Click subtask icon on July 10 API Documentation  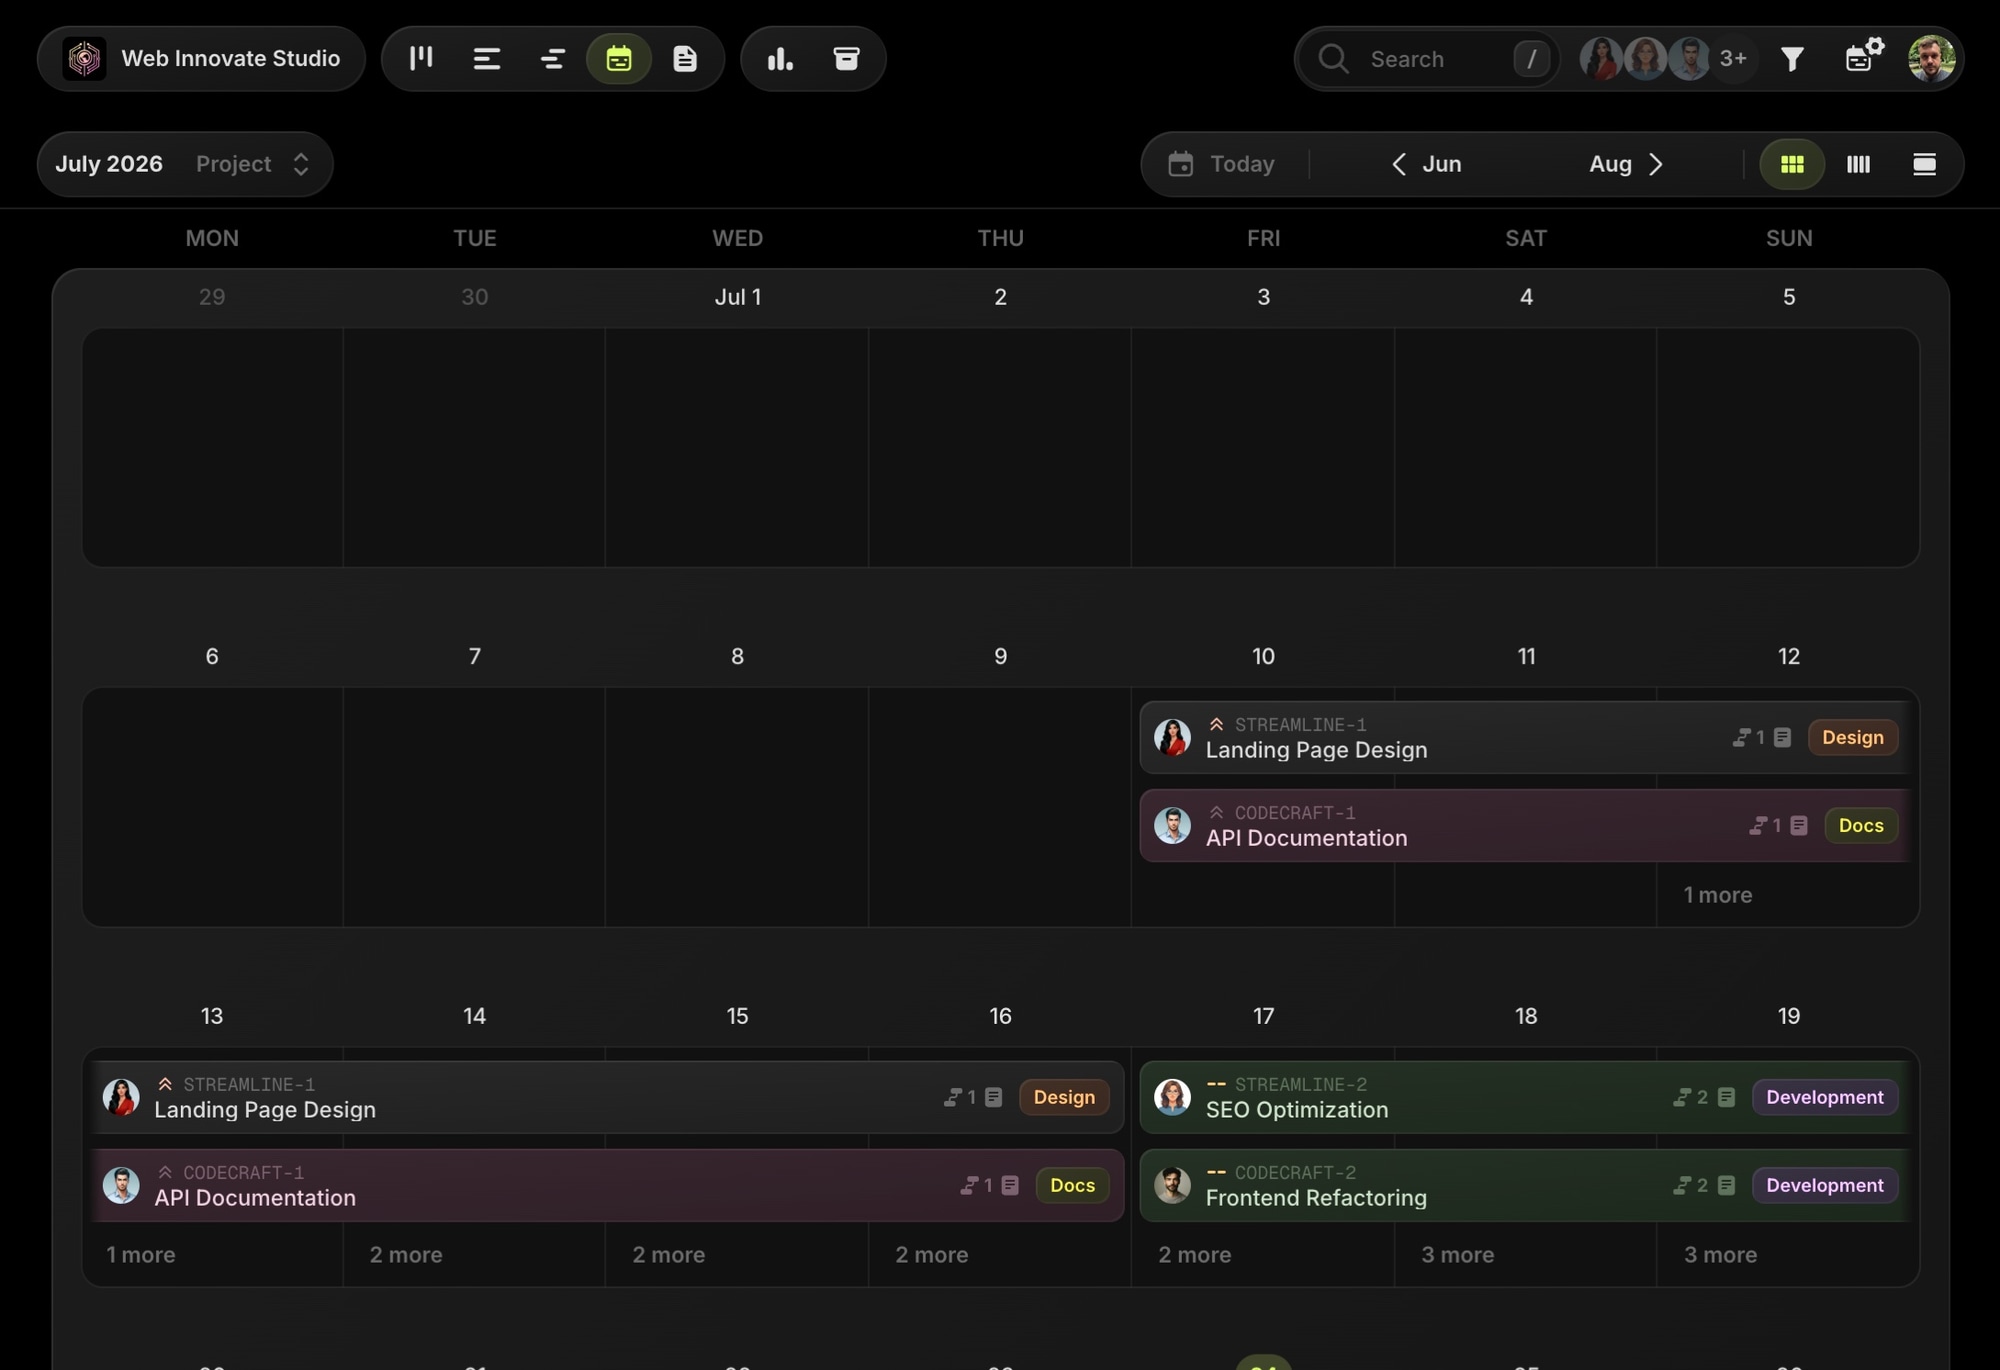pos(1758,826)
